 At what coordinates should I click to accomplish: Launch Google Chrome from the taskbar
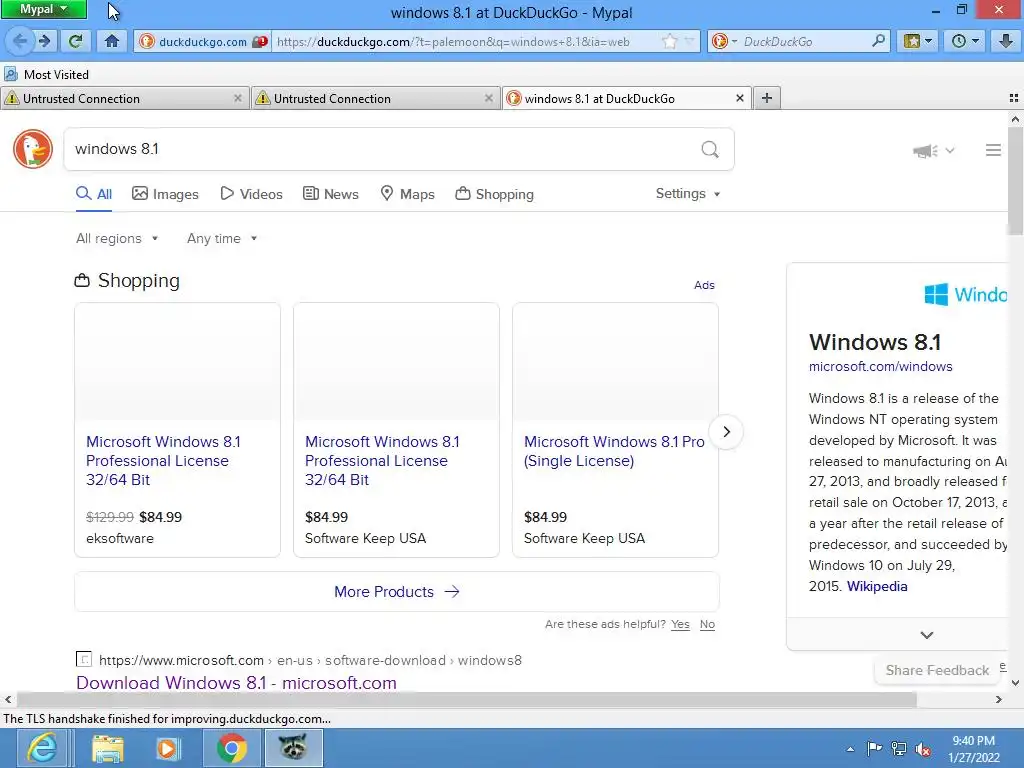[231, 748]
